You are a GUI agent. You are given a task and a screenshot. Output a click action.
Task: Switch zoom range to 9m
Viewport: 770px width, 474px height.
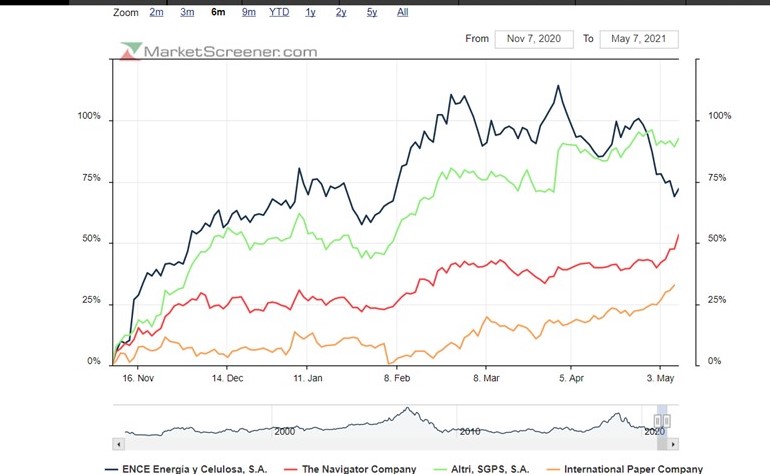[248, 12]
